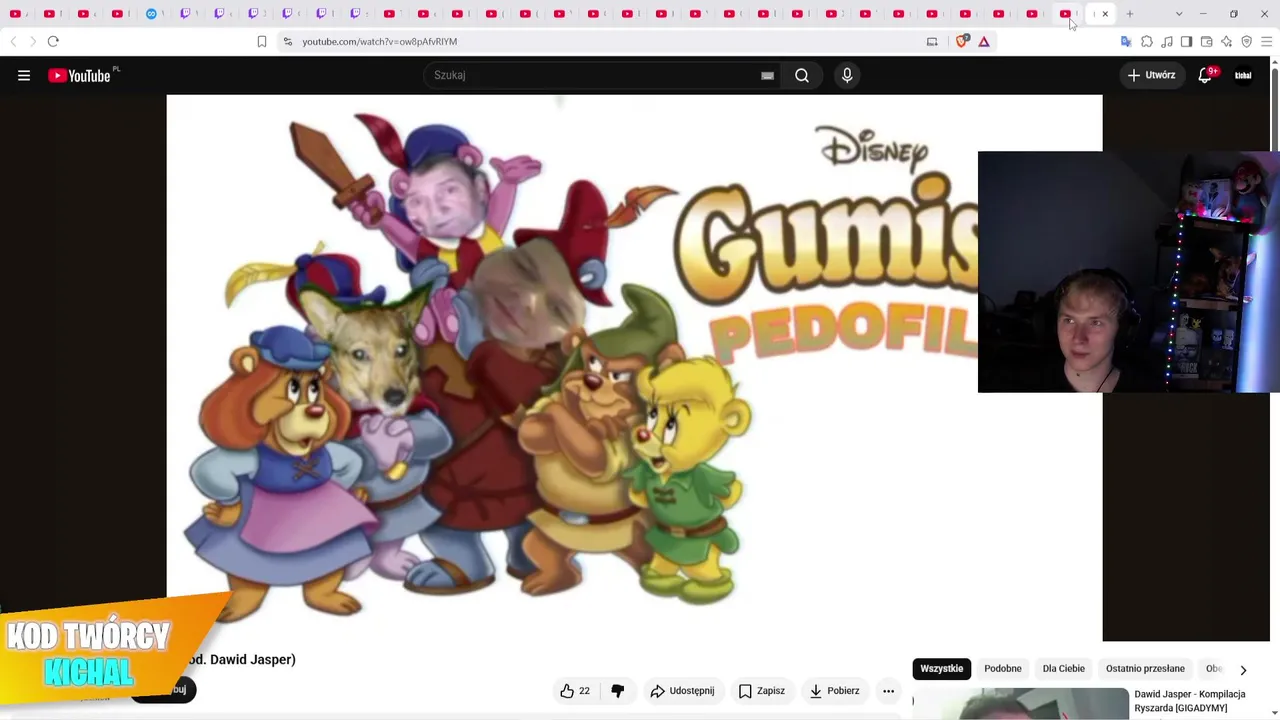Switch to the first Twitch tab
Screen dimensions: 1280x720
185,14
